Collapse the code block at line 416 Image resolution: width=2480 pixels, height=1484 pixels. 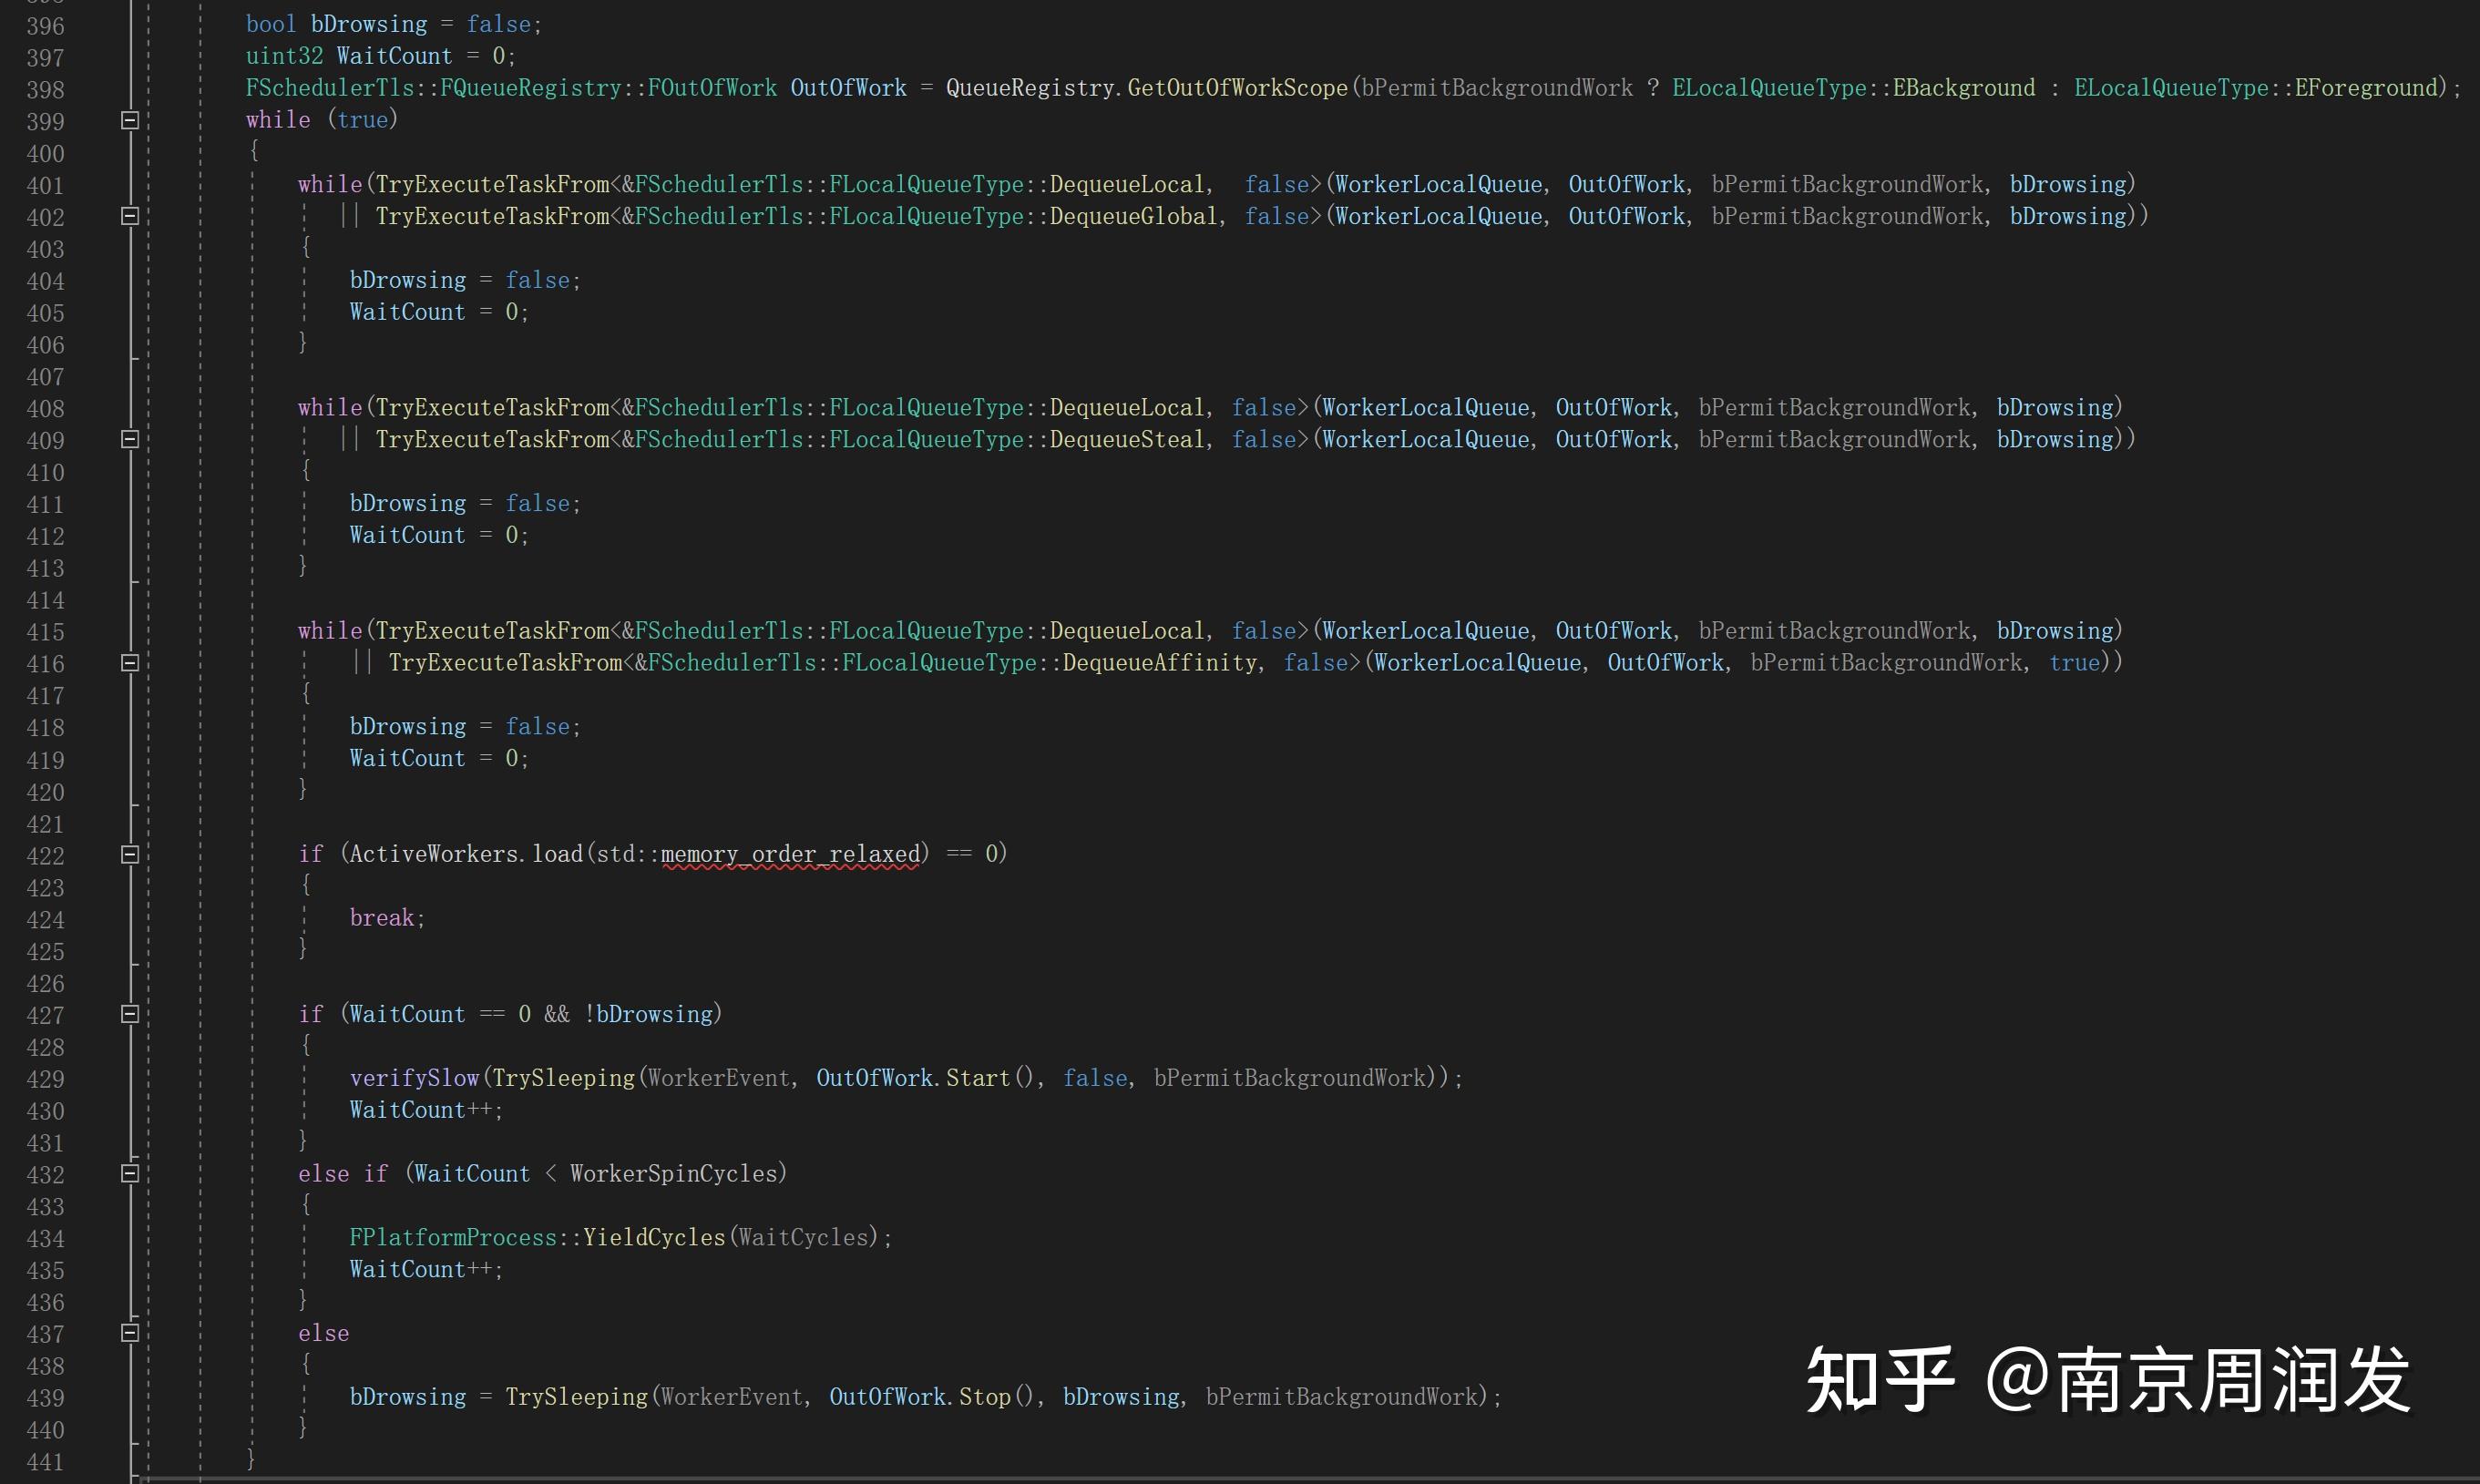(x=129, y=663)
